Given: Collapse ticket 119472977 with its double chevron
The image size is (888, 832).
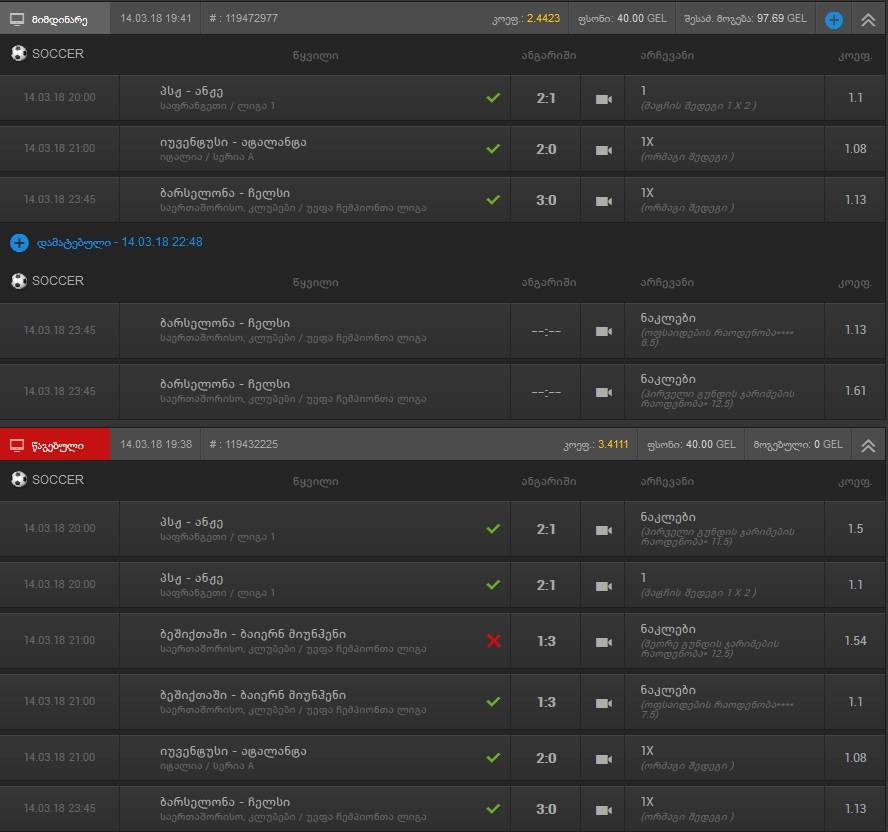Looking at the screenshot, I should coord(868,20).
